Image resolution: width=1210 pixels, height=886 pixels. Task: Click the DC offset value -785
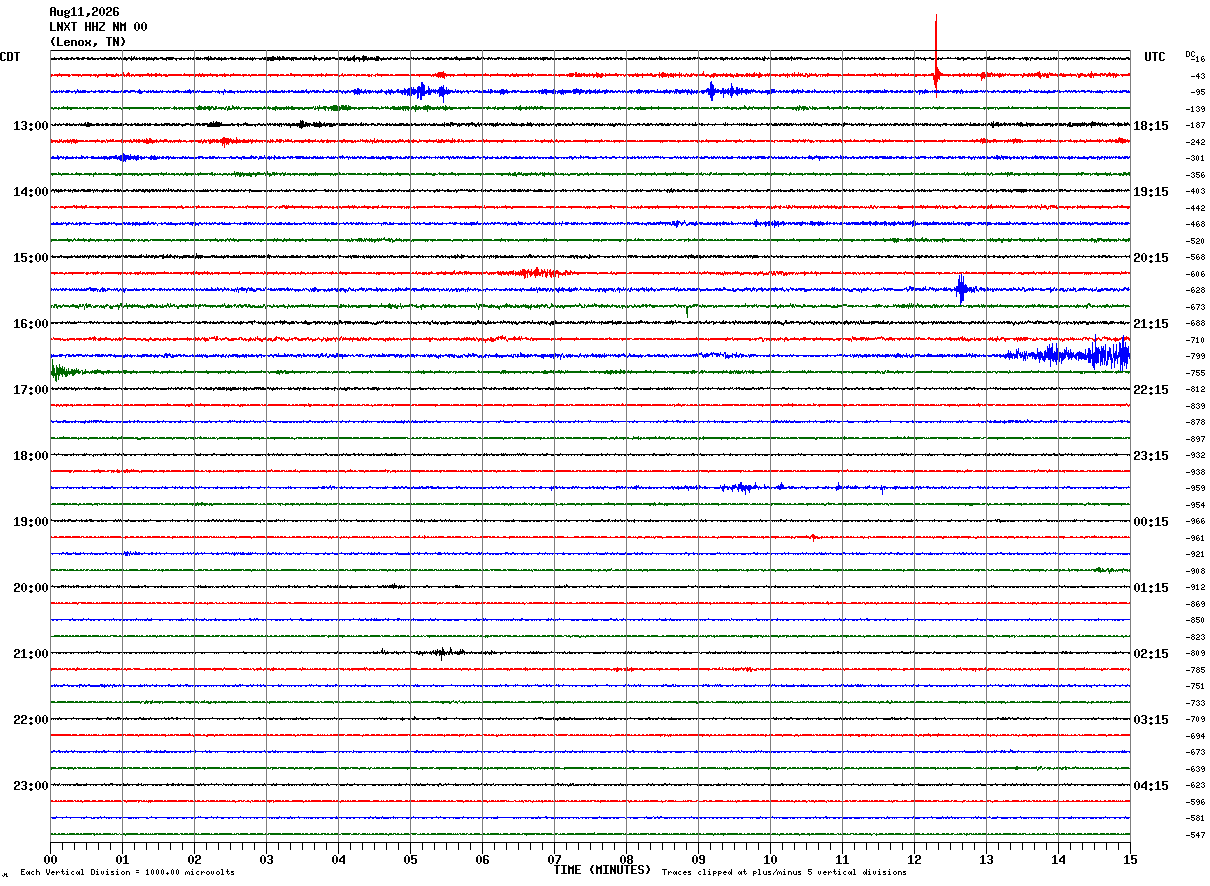(1195, 670)
